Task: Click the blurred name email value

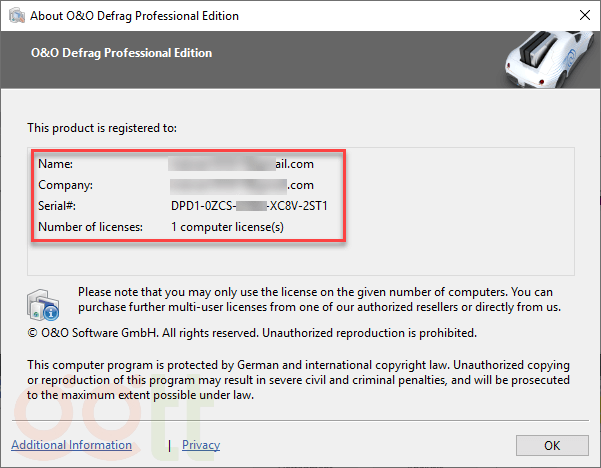Action: [x=242, y=164]
